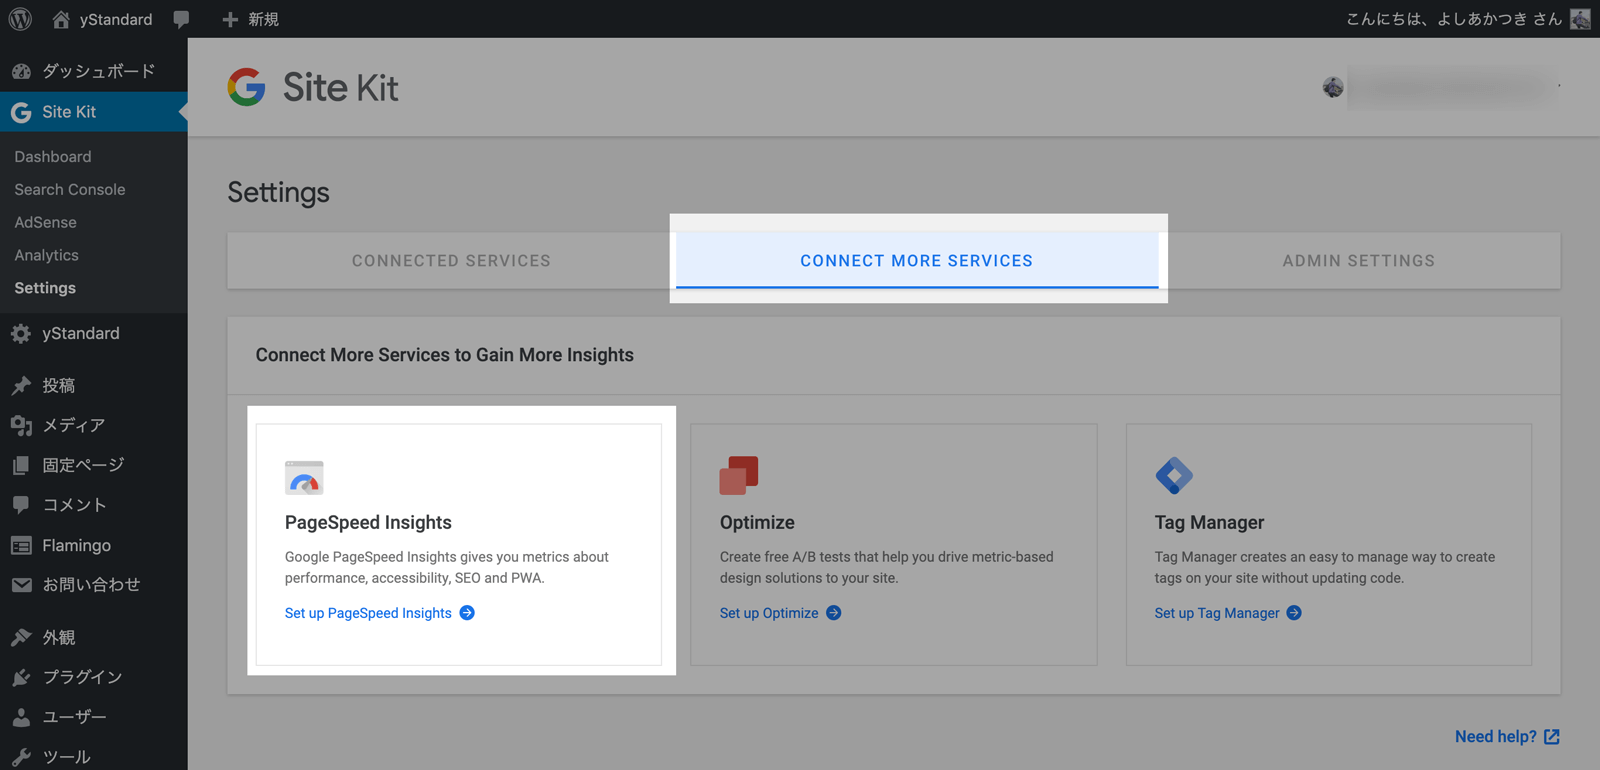Viewport: 1600px width, 770px height.
Task: Click the コメント bubble icon in sidebar
Action: (x=21, y=505)
